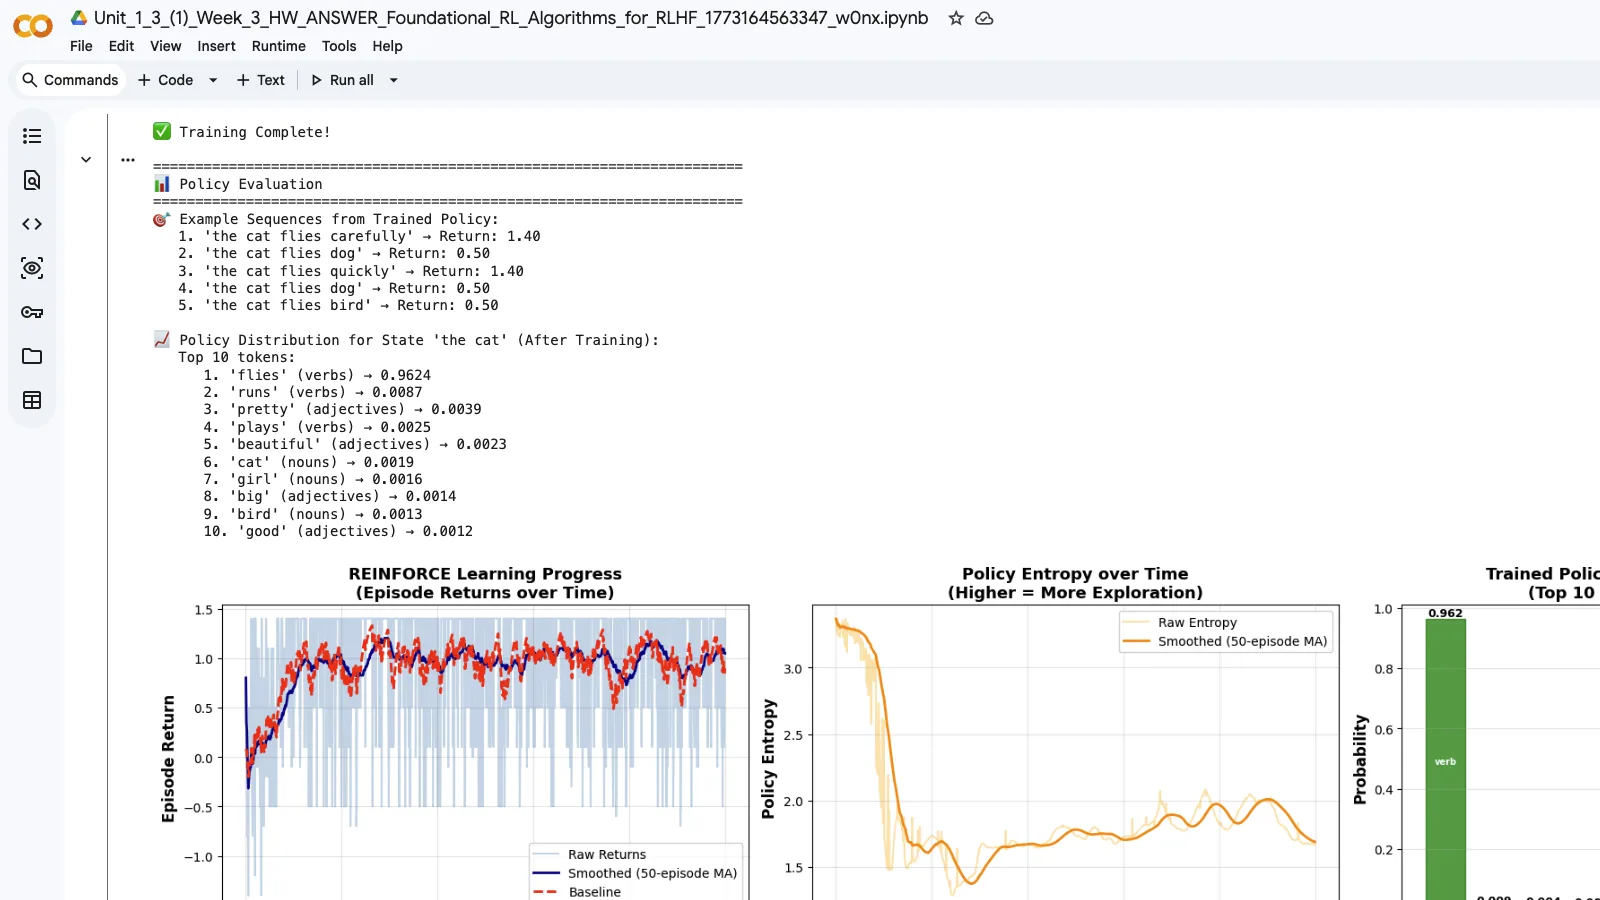Click the Policy Entropy over Time chart
The width and height of the screenshot is (1600, 900).
[1075, 752]
